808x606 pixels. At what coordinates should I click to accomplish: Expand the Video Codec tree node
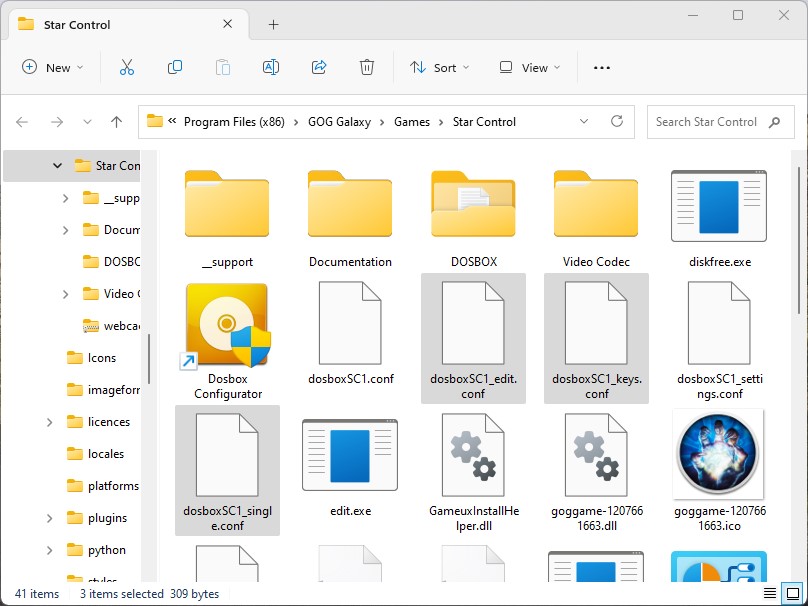pos(65,294)
